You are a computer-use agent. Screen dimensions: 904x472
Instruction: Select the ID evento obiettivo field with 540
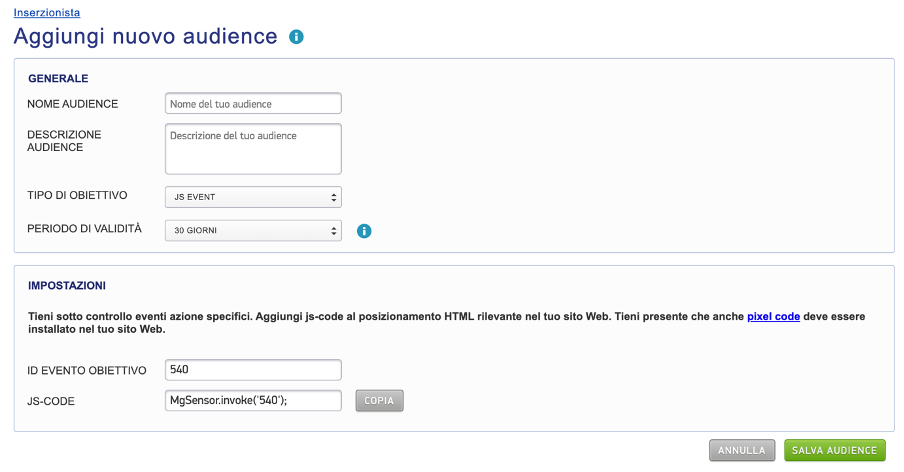click(253, 369)
